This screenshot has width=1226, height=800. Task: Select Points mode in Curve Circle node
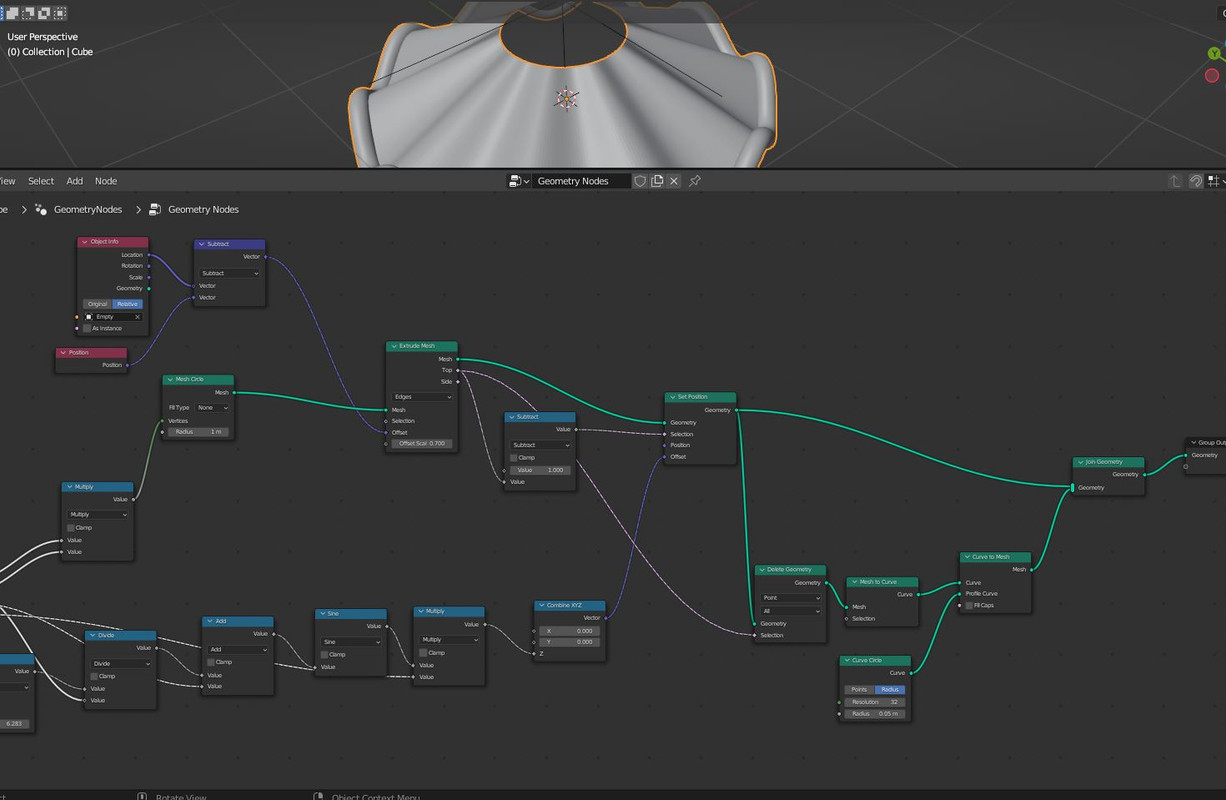(860, 689)
